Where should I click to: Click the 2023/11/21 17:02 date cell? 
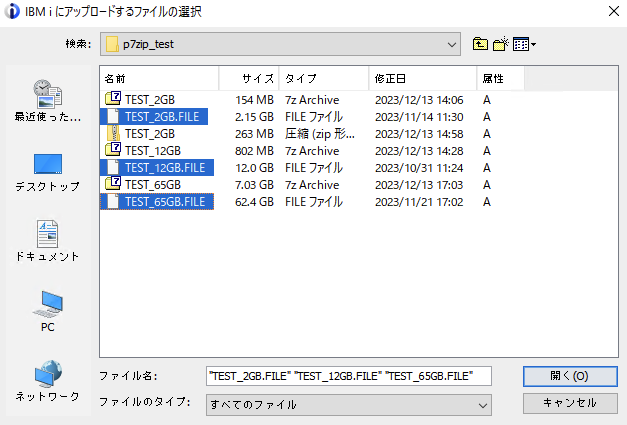(x=419, y=202)
